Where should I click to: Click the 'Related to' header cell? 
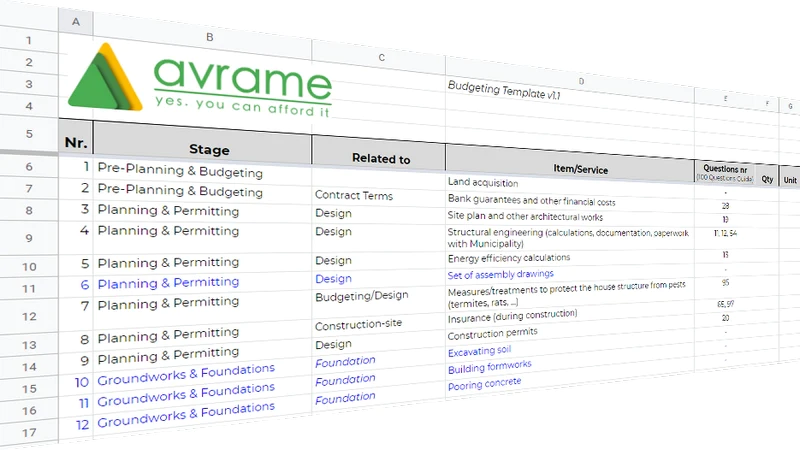point(380,158)
